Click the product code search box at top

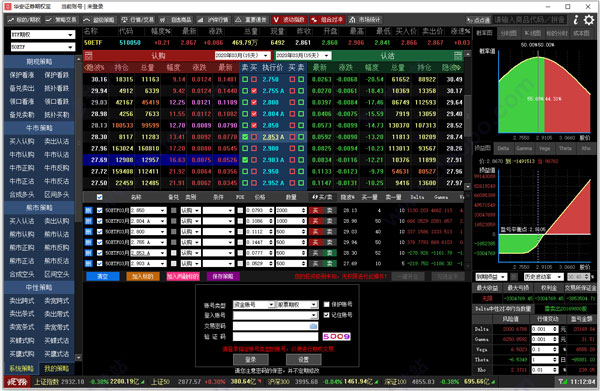529,20
